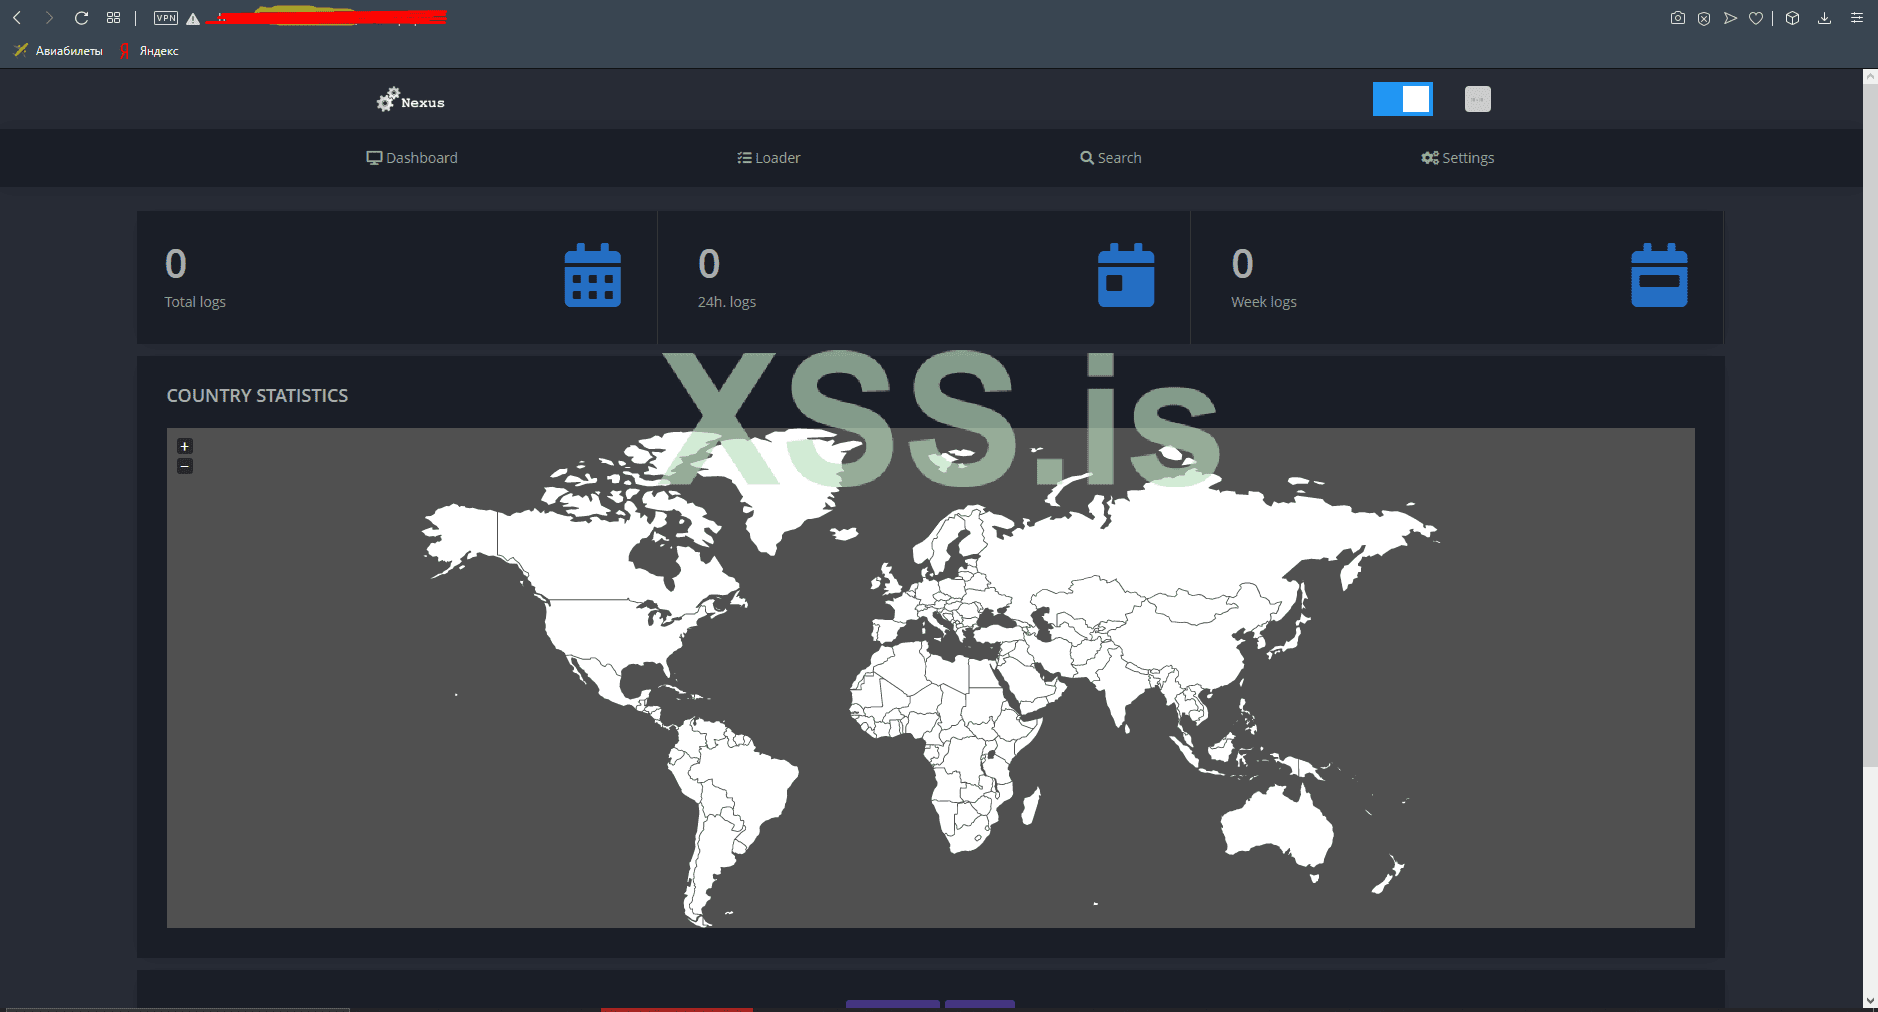Click the scrollbar down arrow
1878x1012 pixels.
pyautogui.click(x=1870, y=1001)
